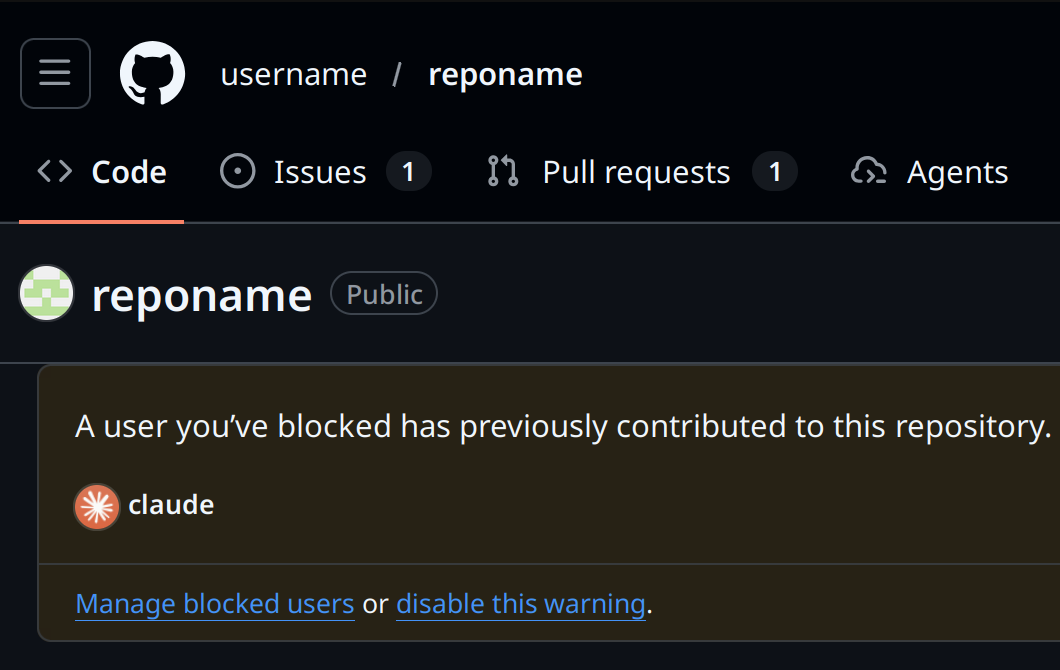
Task: Click the Agents cloud icon
Action: click(x=868, y=172)
